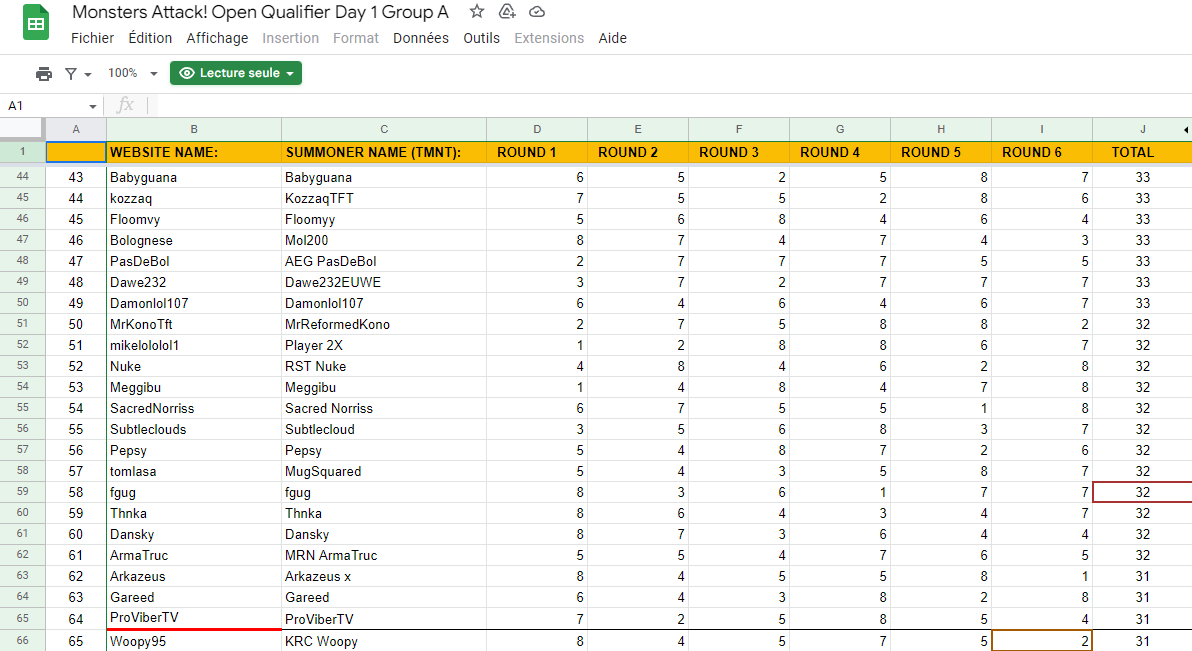
Task: Click the greyed Extensions menu
Action: (x=549, y=38)
